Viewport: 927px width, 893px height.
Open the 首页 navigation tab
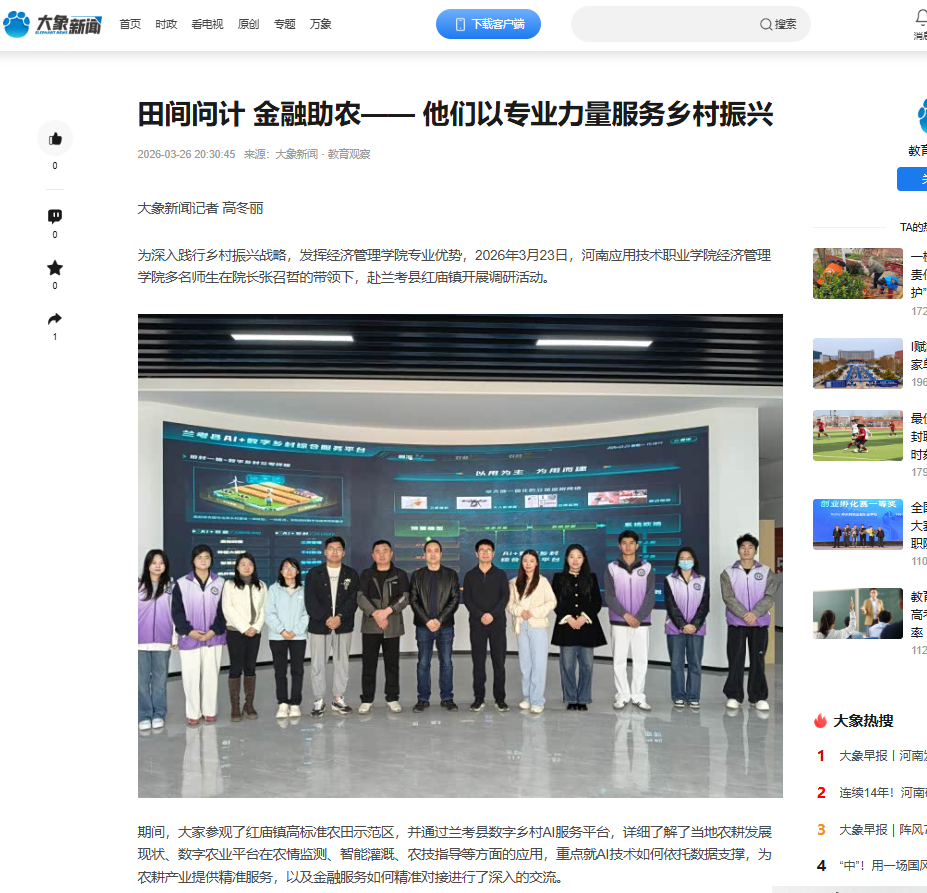coord(130,24)
